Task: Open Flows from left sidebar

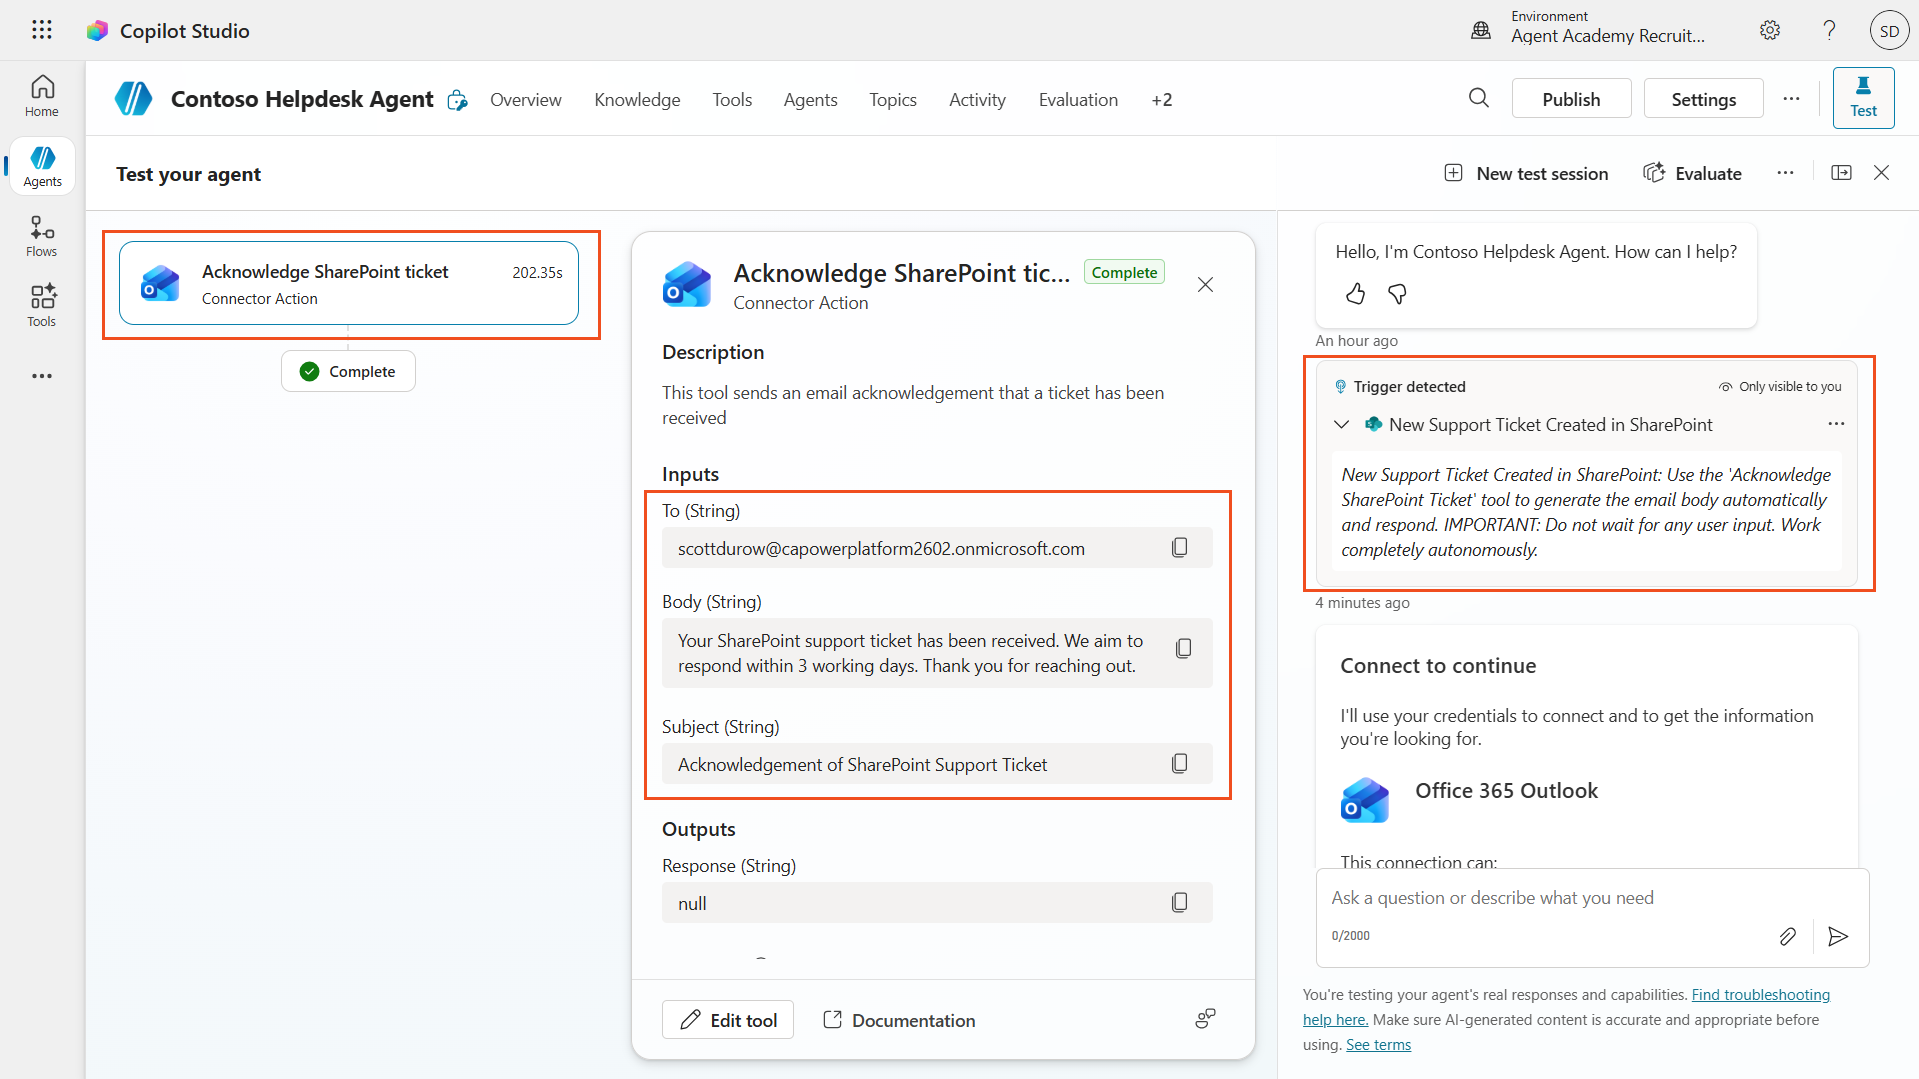Action: coord(42,236)
